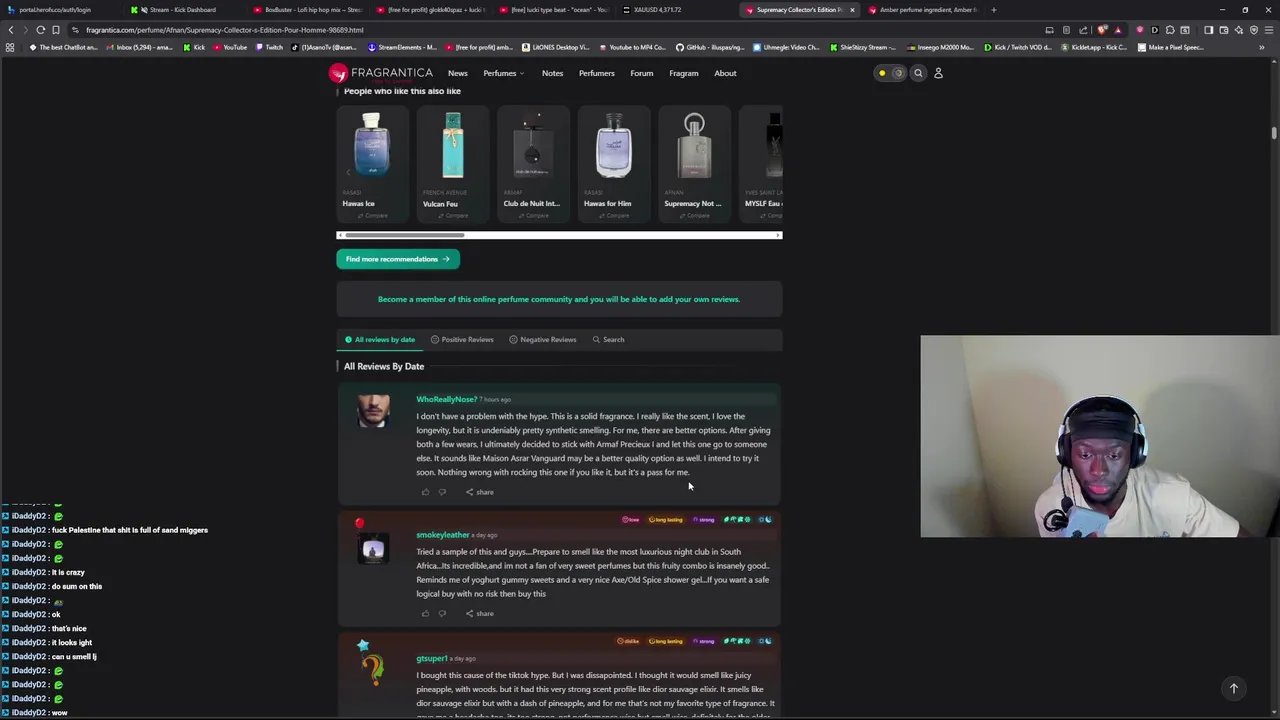Open the News menu item
1280x720 pixels.
tap(457, 73)
